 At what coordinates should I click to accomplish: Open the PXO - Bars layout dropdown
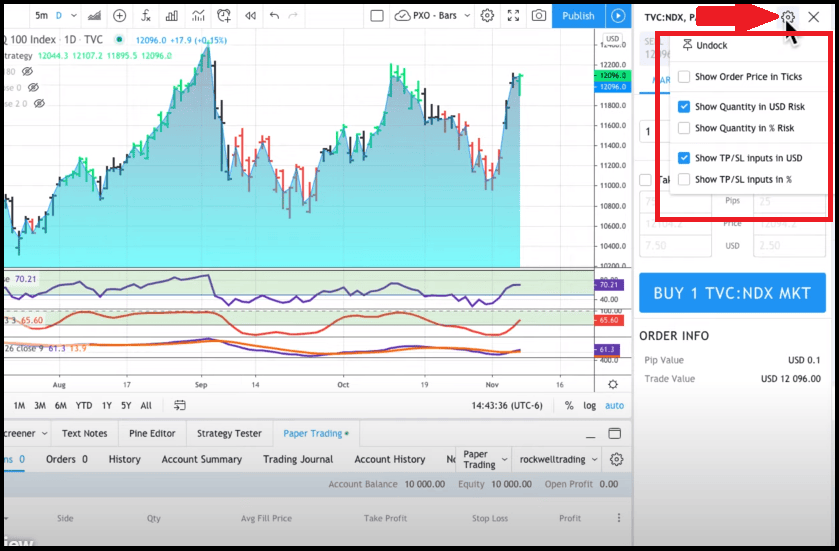pos(432,16)
